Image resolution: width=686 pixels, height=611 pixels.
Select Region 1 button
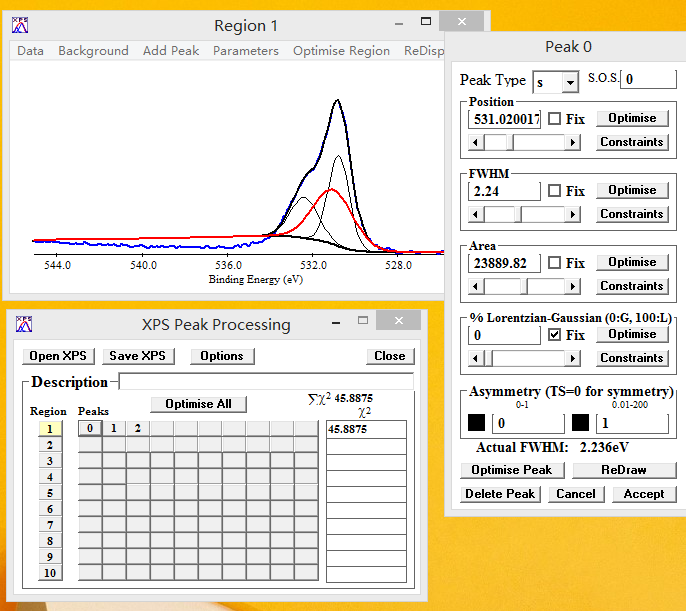point(50,429)
